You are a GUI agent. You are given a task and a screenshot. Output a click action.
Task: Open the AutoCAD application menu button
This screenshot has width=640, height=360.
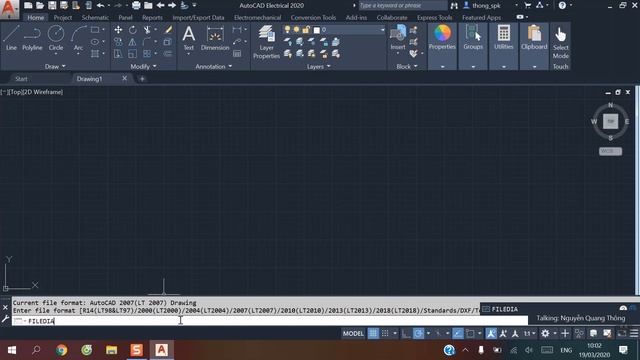tap(9, 9)
